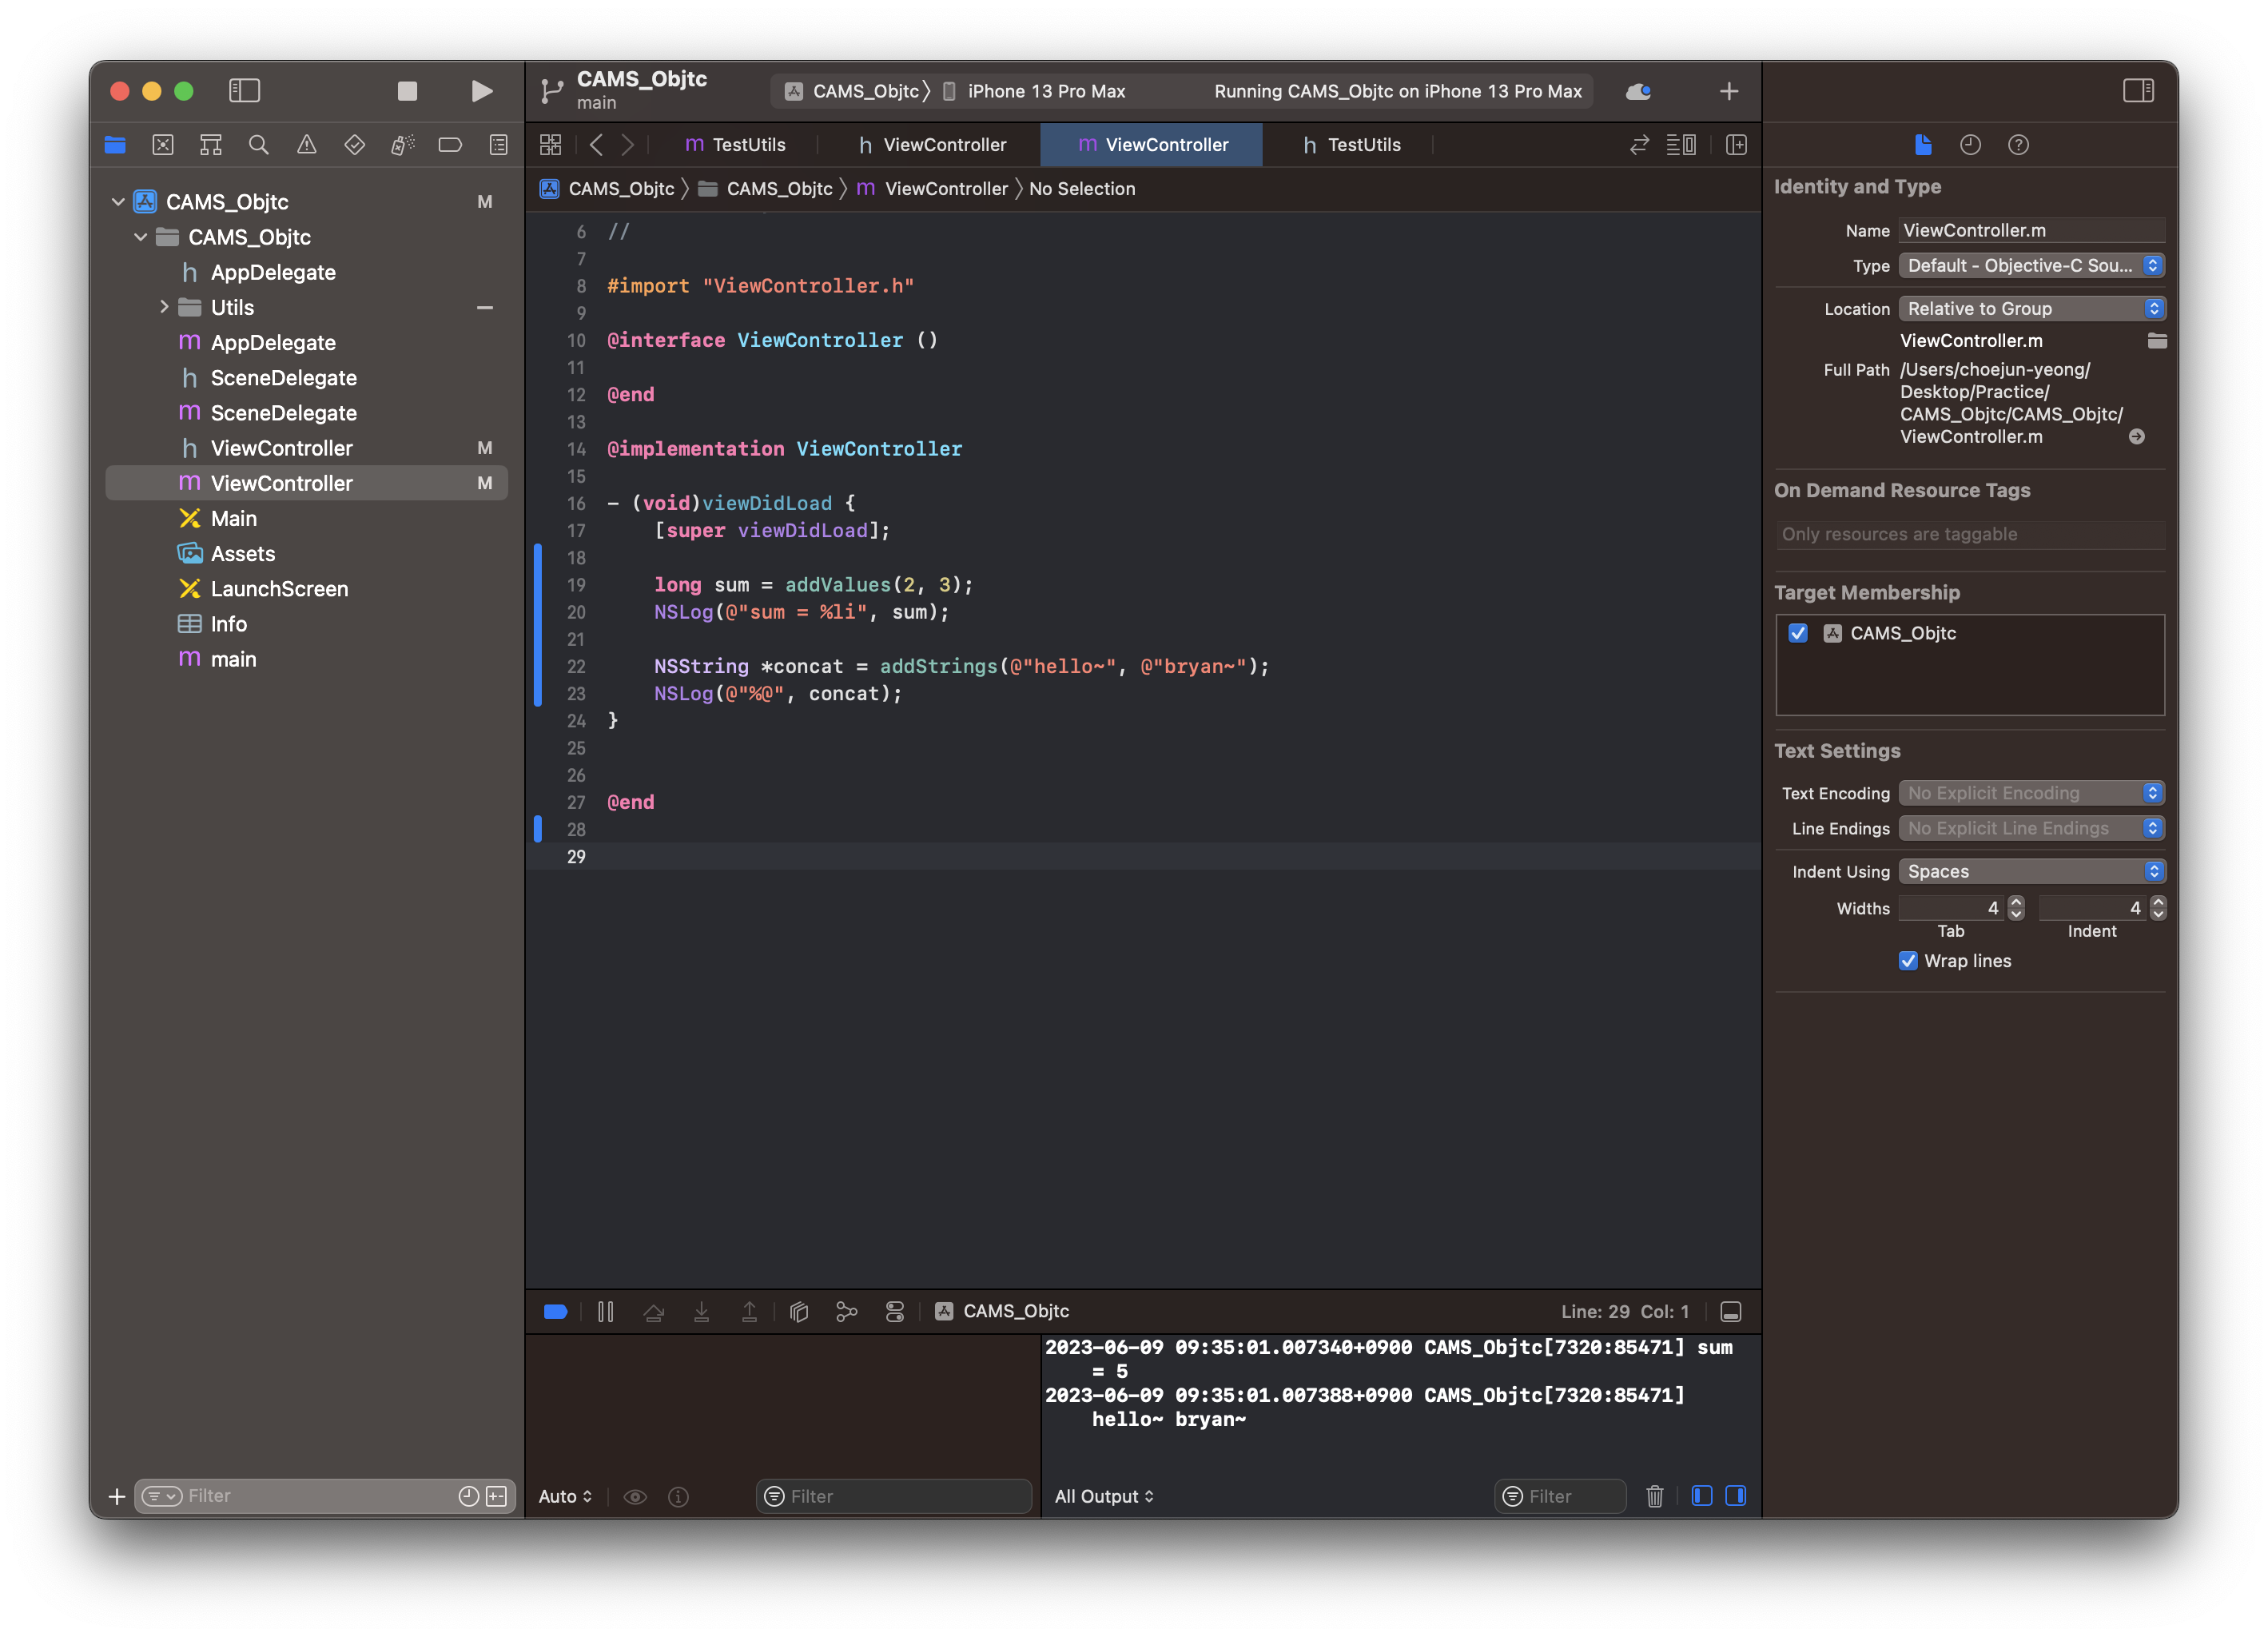Open the Indent Using Spaces dropdown

coord(2031,871)
